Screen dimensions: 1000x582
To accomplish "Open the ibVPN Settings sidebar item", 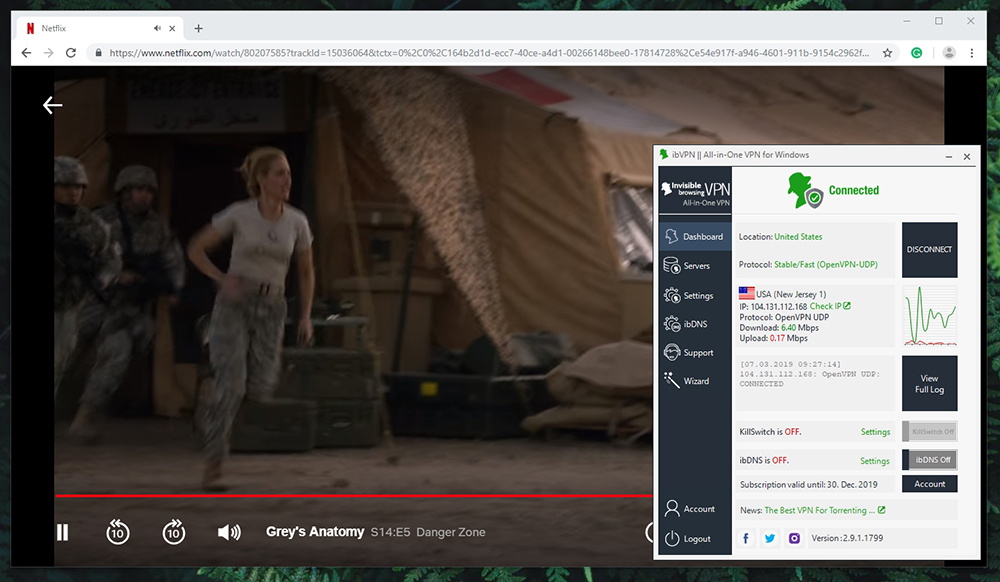I will pos(695,295).
